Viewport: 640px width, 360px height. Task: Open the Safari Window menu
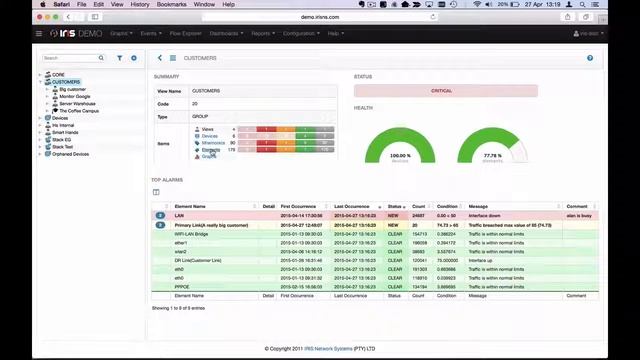tap(204, 4)
